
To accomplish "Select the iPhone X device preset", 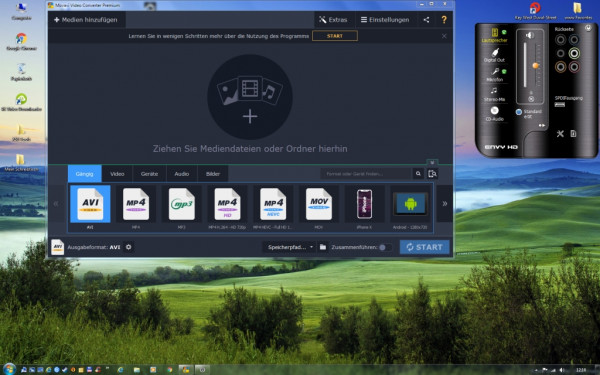I will 364,204.
